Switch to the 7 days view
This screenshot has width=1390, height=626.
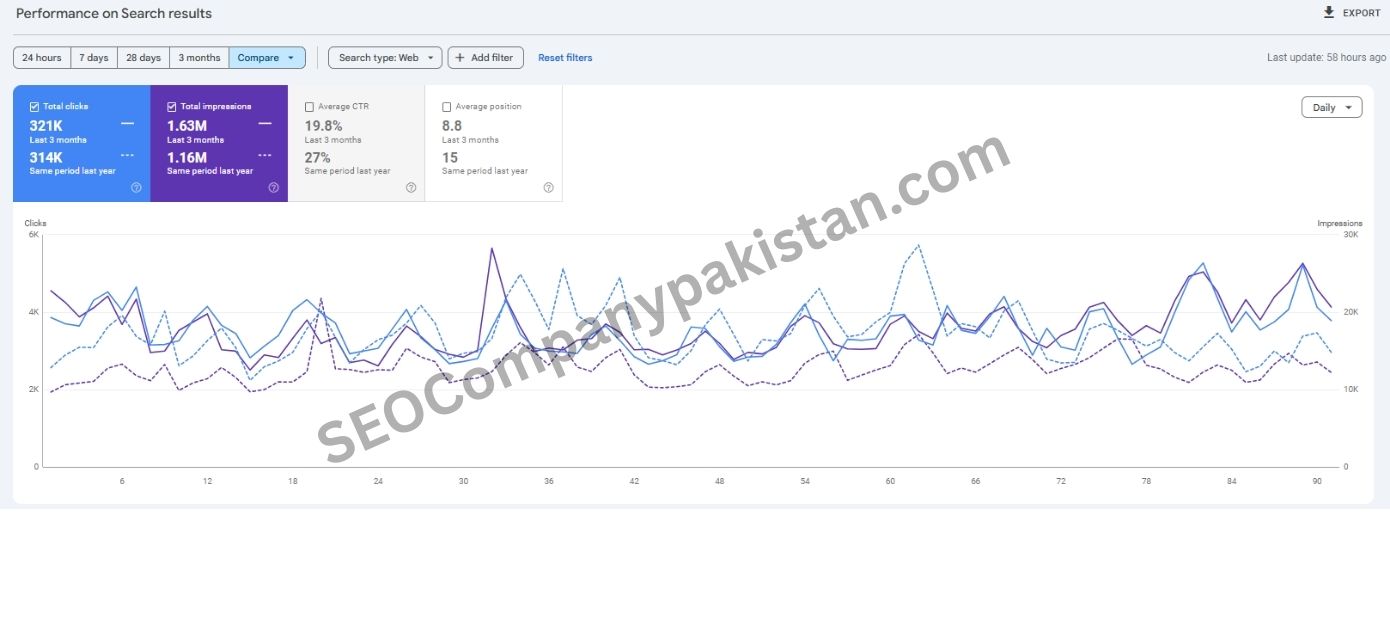point(93,57)
